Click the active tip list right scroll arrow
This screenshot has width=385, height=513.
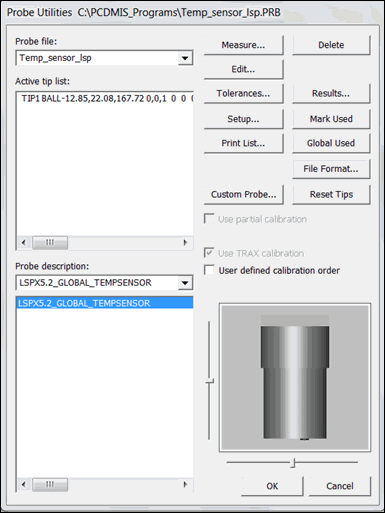185,242
